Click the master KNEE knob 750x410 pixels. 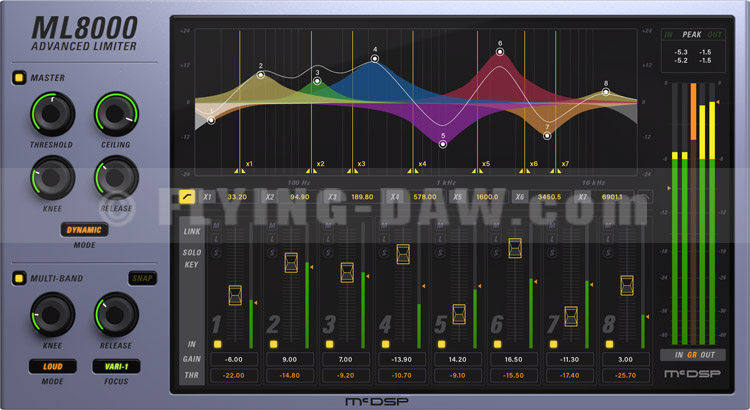point(53,178)
